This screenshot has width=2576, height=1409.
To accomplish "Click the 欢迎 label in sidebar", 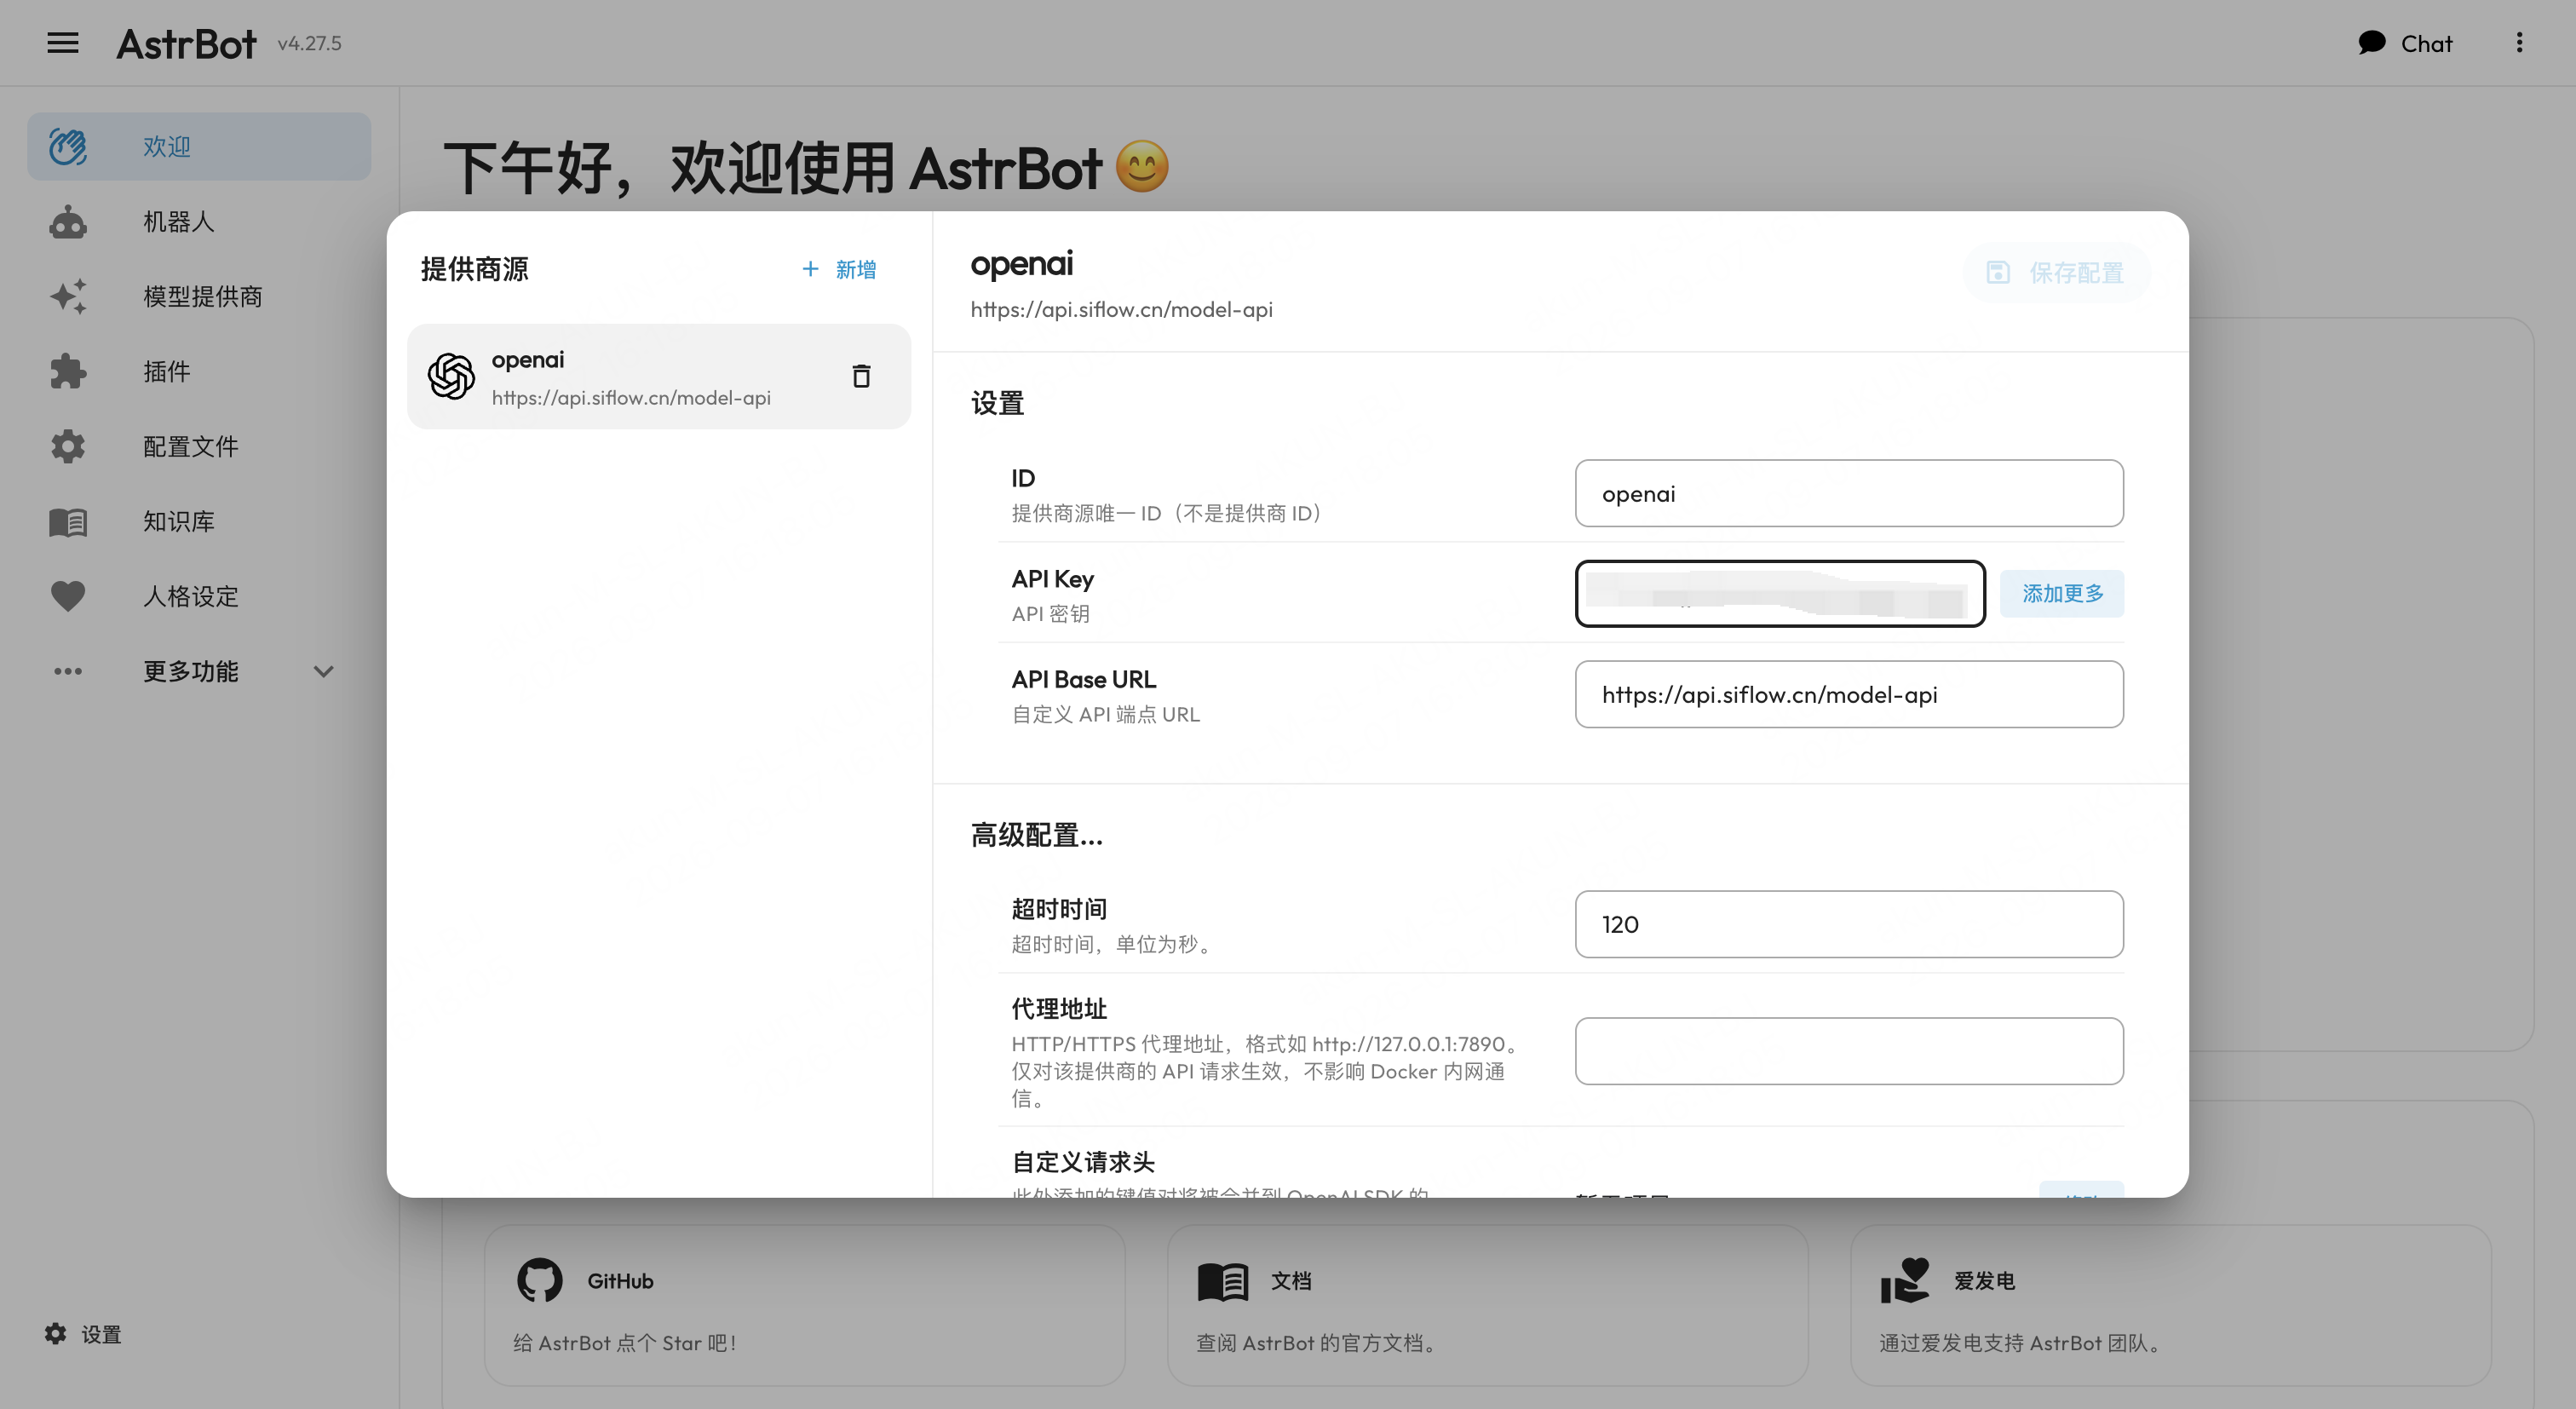I will coord(167,147).
